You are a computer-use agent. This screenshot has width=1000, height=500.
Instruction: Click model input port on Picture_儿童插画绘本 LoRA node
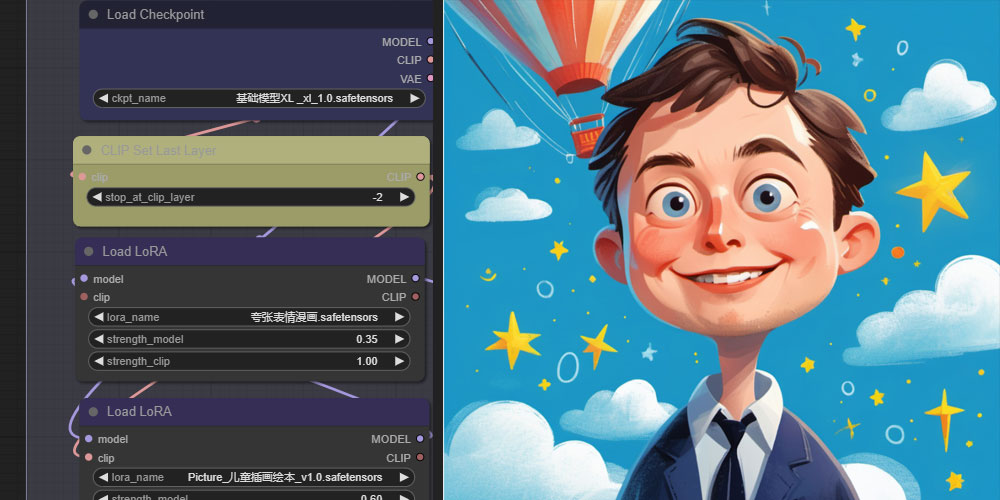point(88,439)
